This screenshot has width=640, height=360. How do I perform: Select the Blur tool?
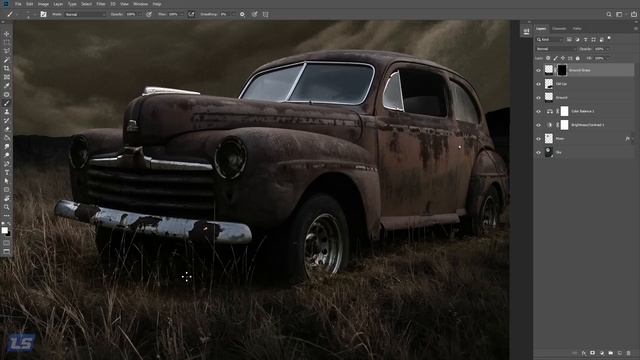coord(7,147)
